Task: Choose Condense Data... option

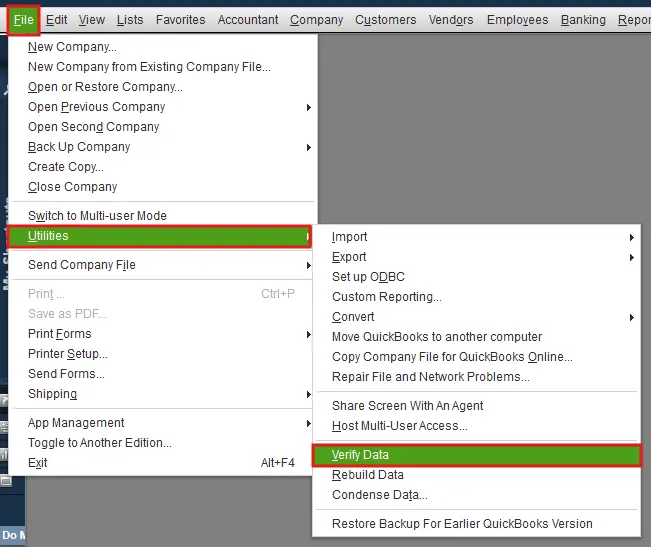Action: [477, 495]
